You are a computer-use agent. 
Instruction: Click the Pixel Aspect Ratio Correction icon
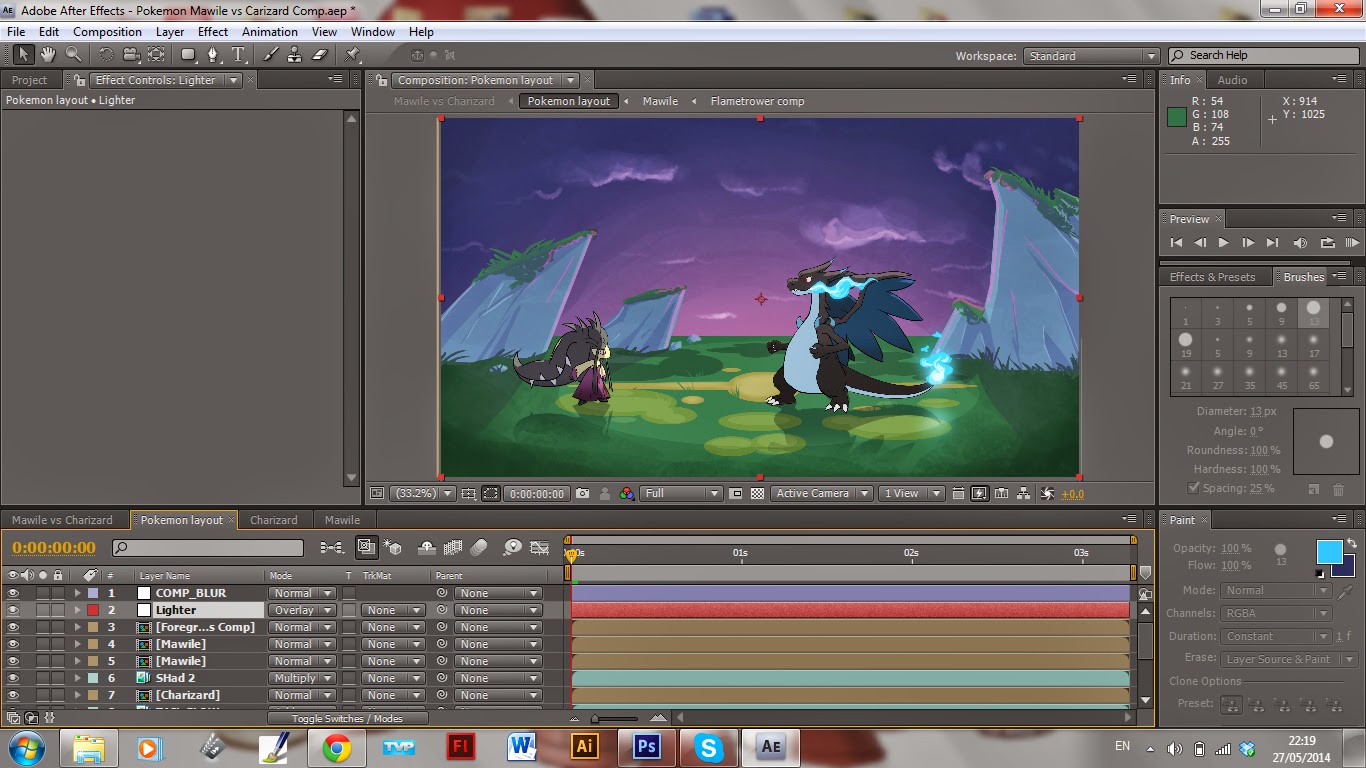click(959, 493)
